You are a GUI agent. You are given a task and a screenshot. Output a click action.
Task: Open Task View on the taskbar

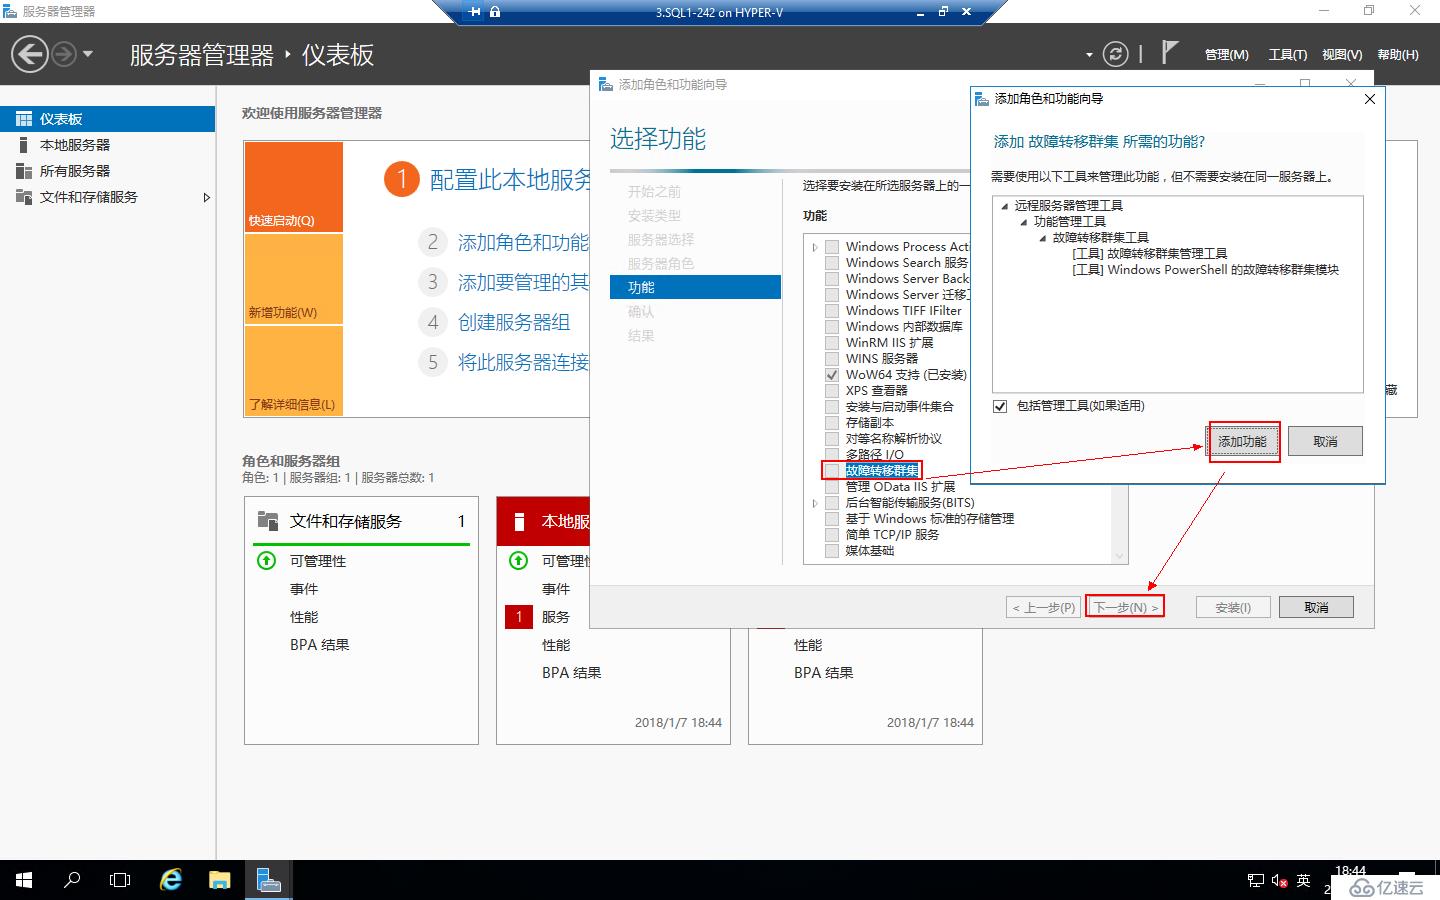click(x=120, y=880)
